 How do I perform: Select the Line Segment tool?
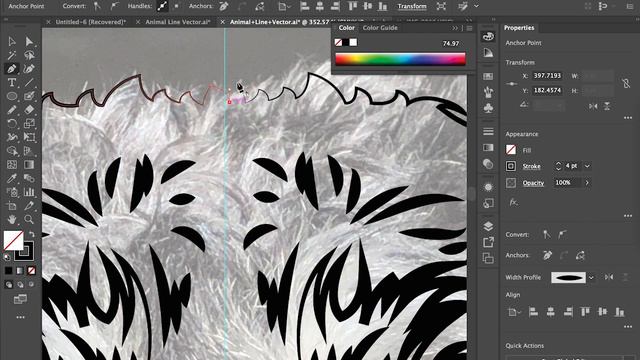[29, 82]
